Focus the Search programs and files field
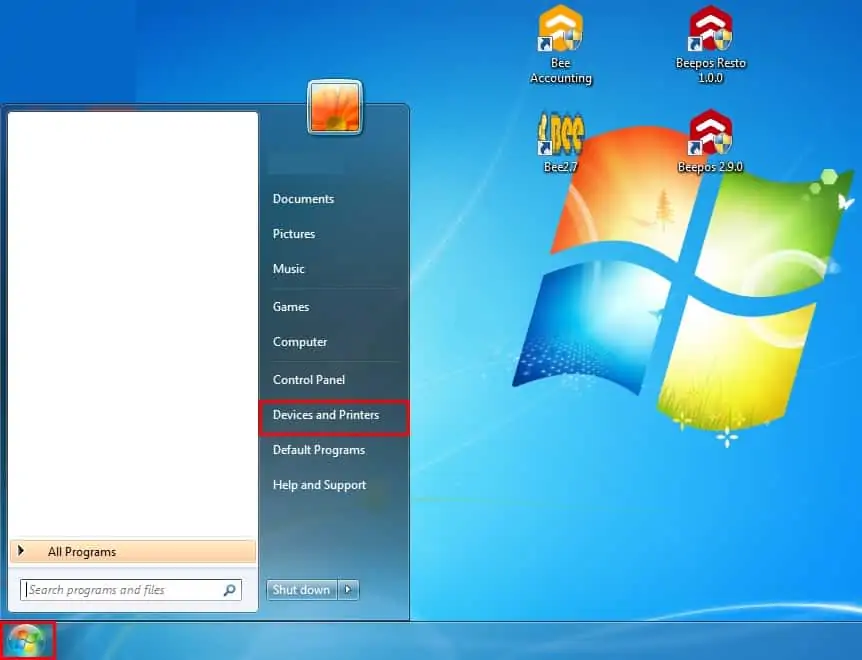The image size is (862, 660). pos(131,590)
